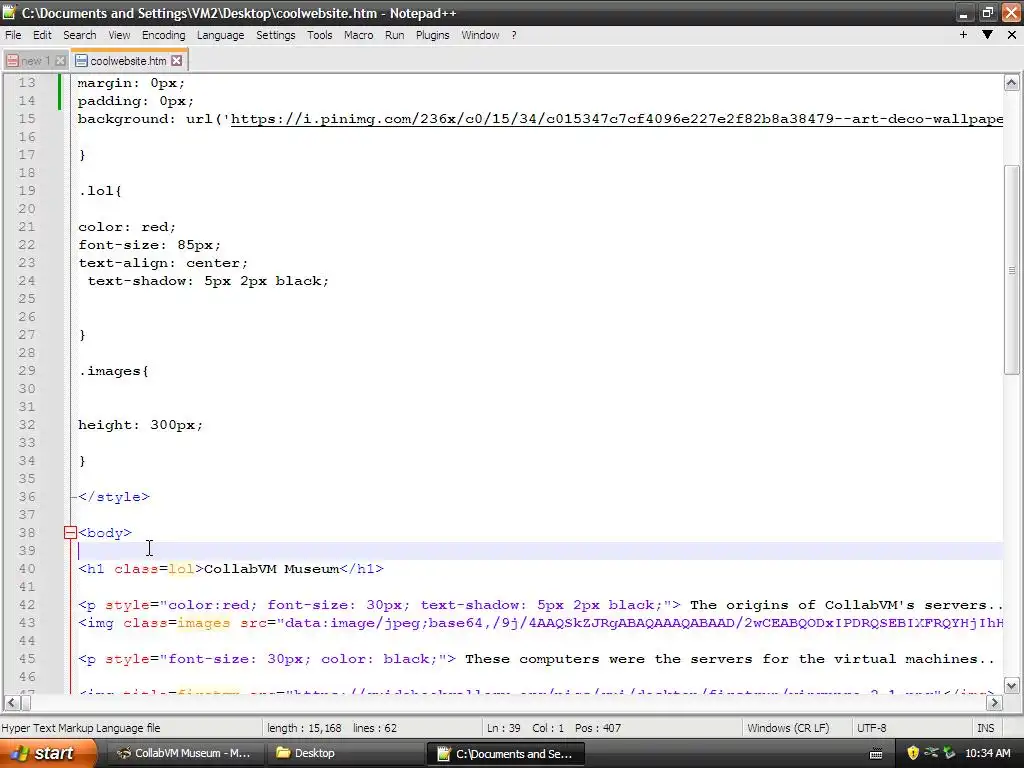Click the vertical scrollbar down arrow
Image resolution: width=1024 pixels, height=768 pixels.
point(1011,685)
